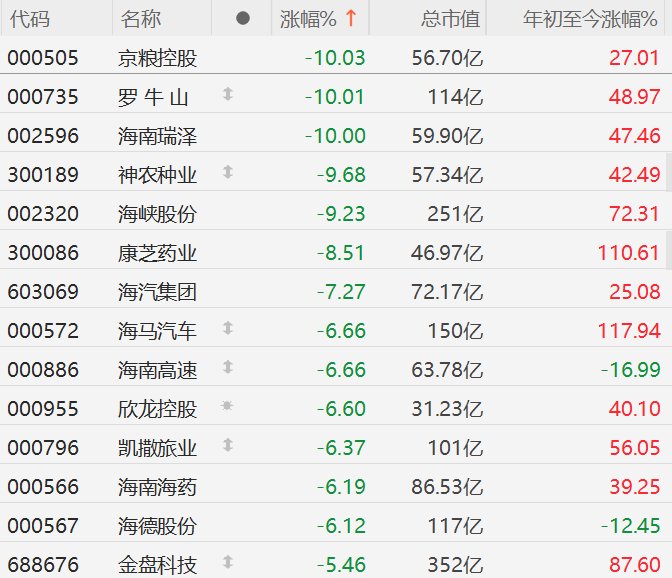
Task: Select stock code 000796
Action: 43,448
